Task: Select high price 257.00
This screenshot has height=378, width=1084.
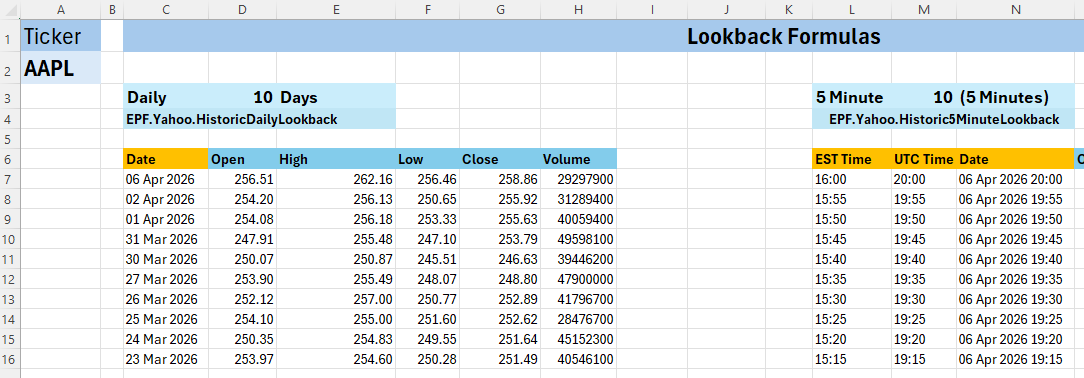Action: click(336, 300)
